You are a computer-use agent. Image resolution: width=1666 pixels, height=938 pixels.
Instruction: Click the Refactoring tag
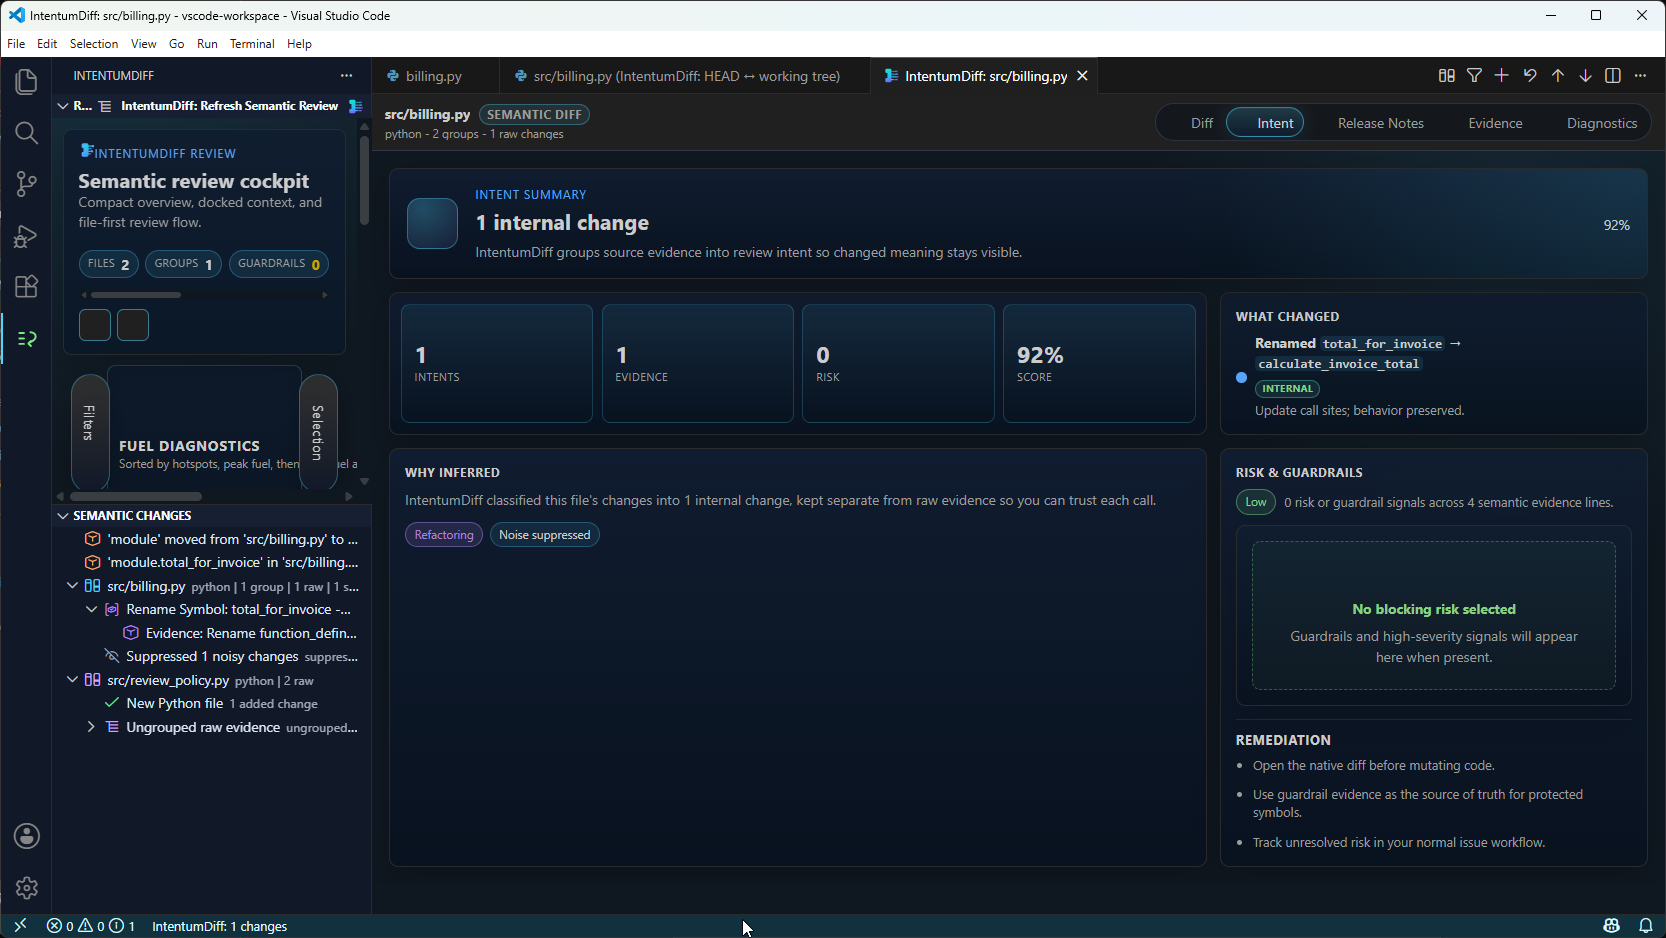click(444, 535)
